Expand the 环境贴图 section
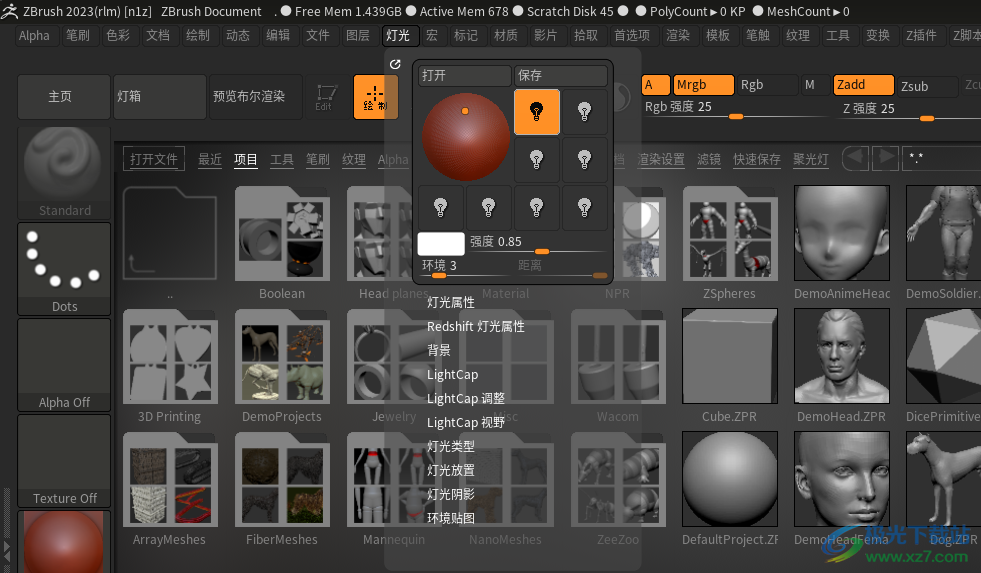The image size is (981, 573). [450, 518]
